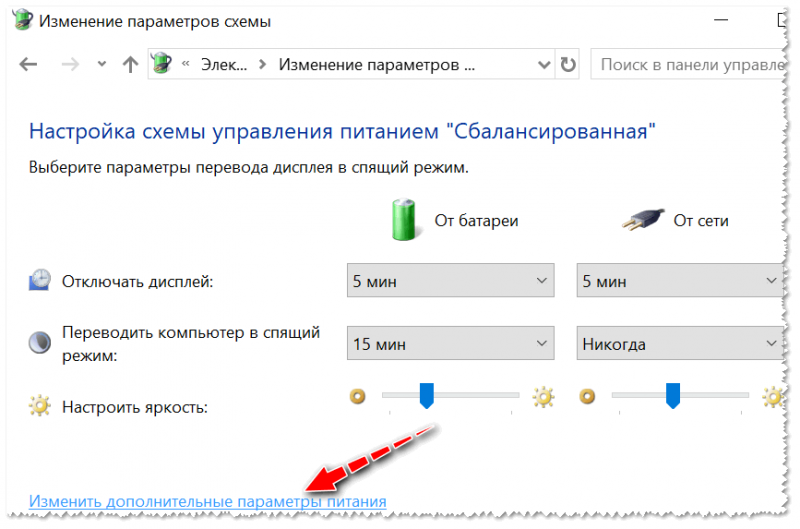Click the control panel search field
Viewport: 800px width, 529px height.
pyautogui.click(x=689, y=64)
